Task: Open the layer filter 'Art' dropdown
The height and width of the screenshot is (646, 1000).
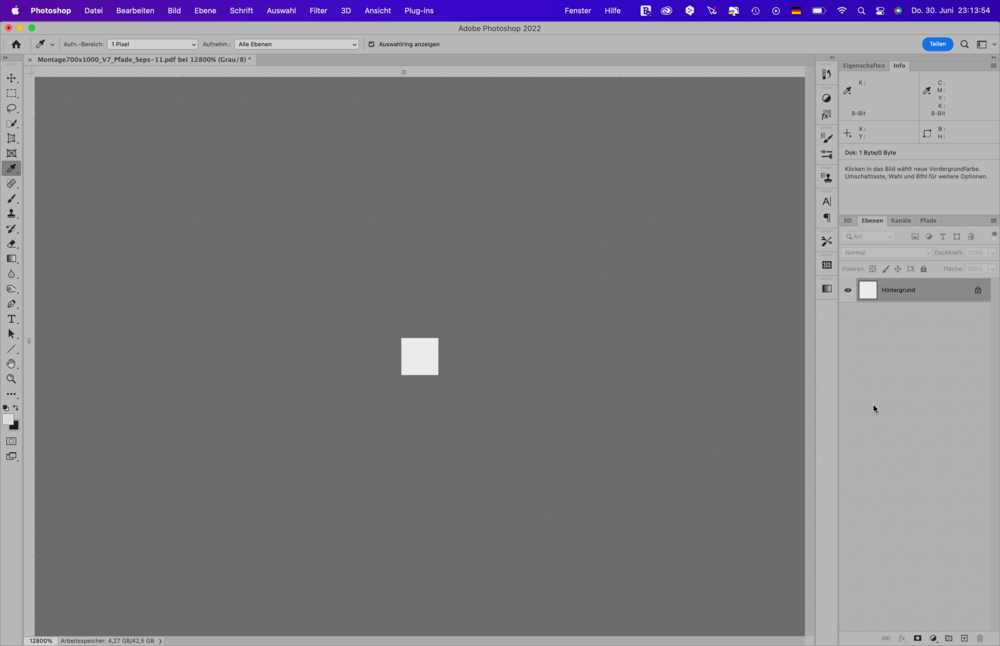Action: tap(869, 237)
